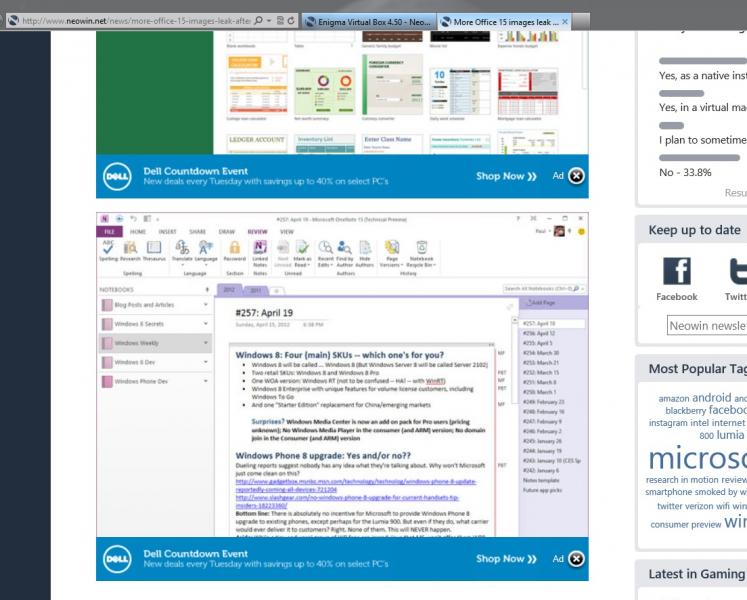Switch to the VIEW ribbon tab
The height and width of the screenshot is (600, 747).
click(x=287, y=232)
